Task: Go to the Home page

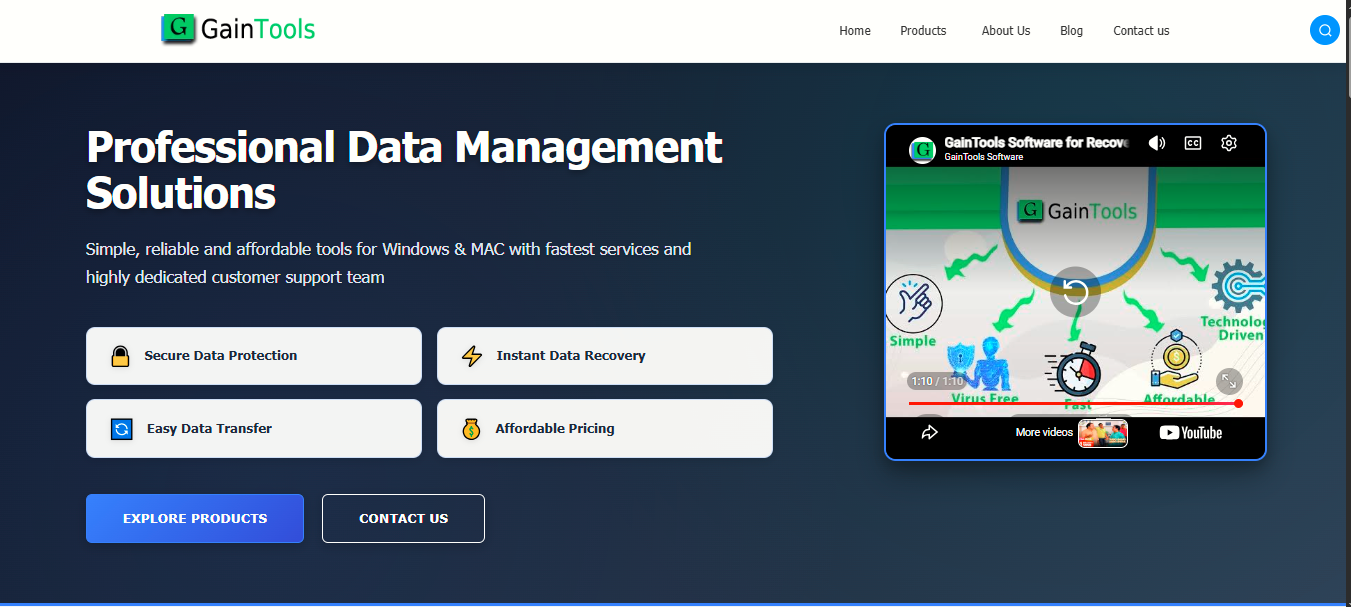Action: [x=855, y=31]
